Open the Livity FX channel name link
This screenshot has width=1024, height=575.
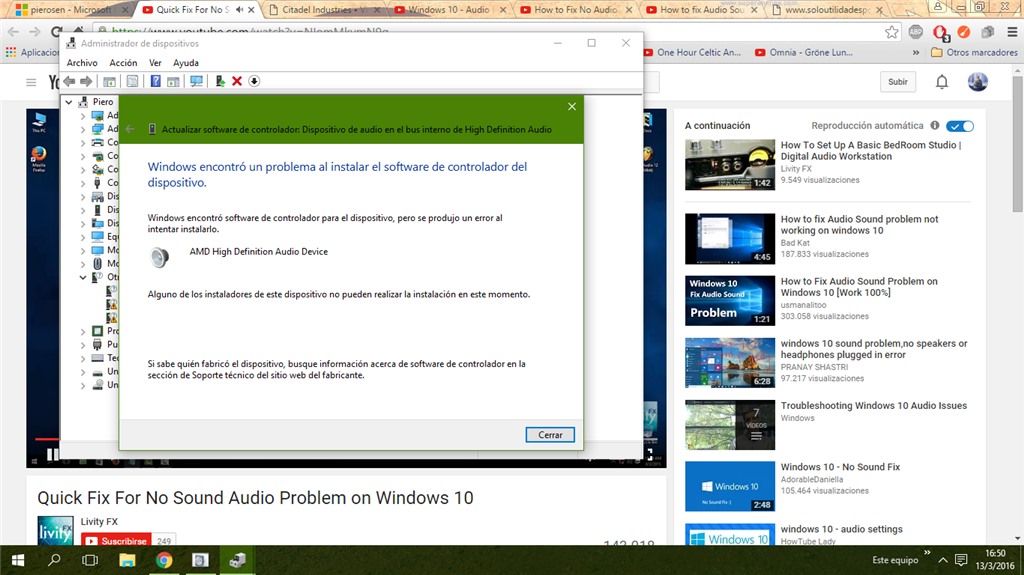coord(99,521)
